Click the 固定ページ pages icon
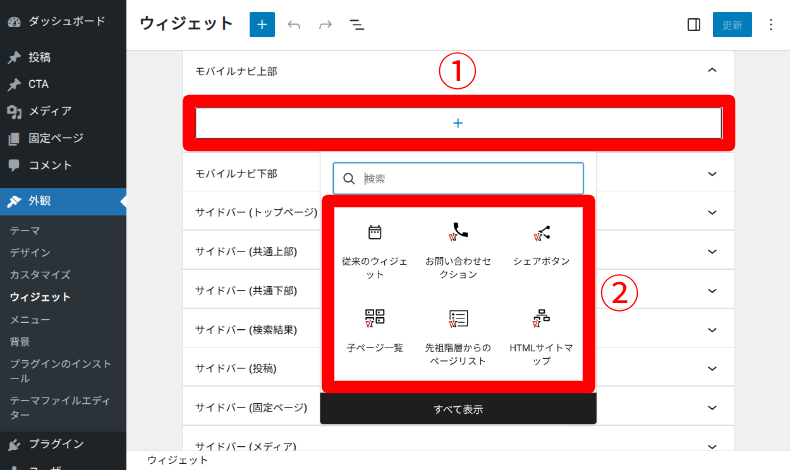Screen dimensions: 790x470 pyautogui.click(x=14, y=139)
